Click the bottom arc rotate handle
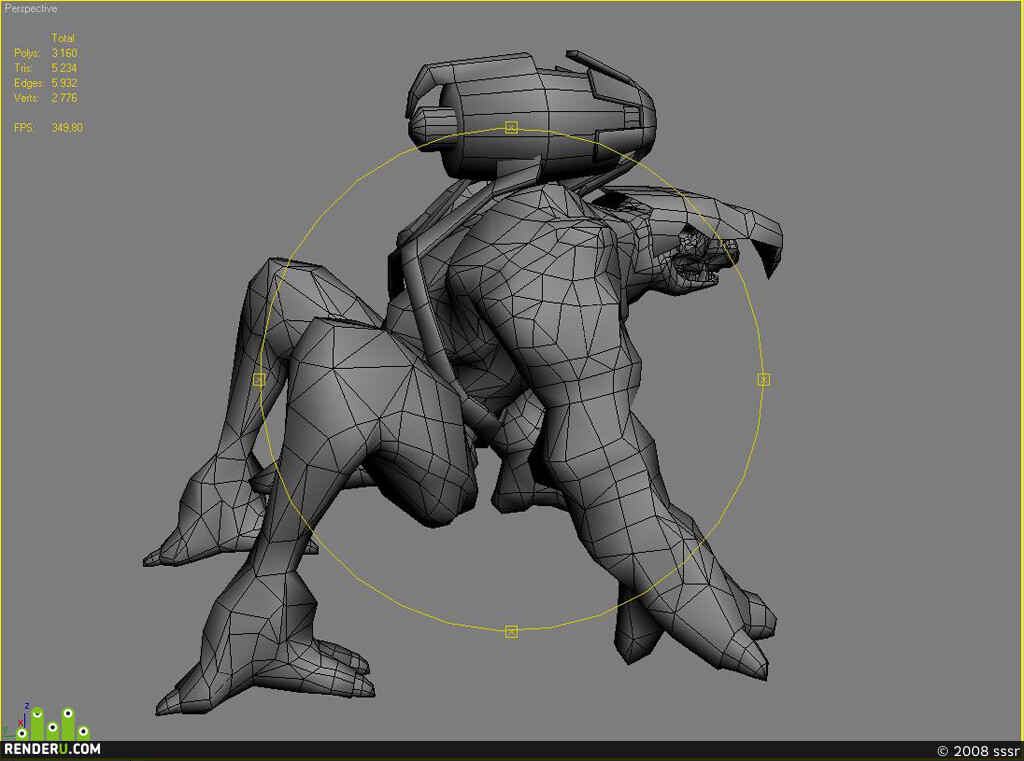 [x=511, y=631]
